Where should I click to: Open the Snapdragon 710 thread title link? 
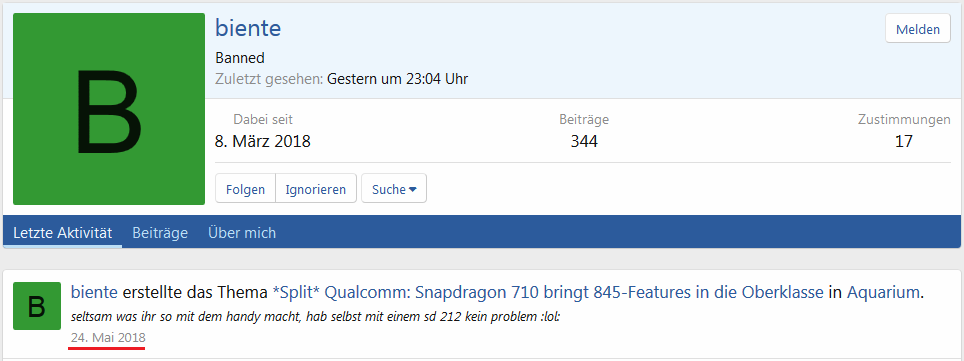[x=548, y=293]
